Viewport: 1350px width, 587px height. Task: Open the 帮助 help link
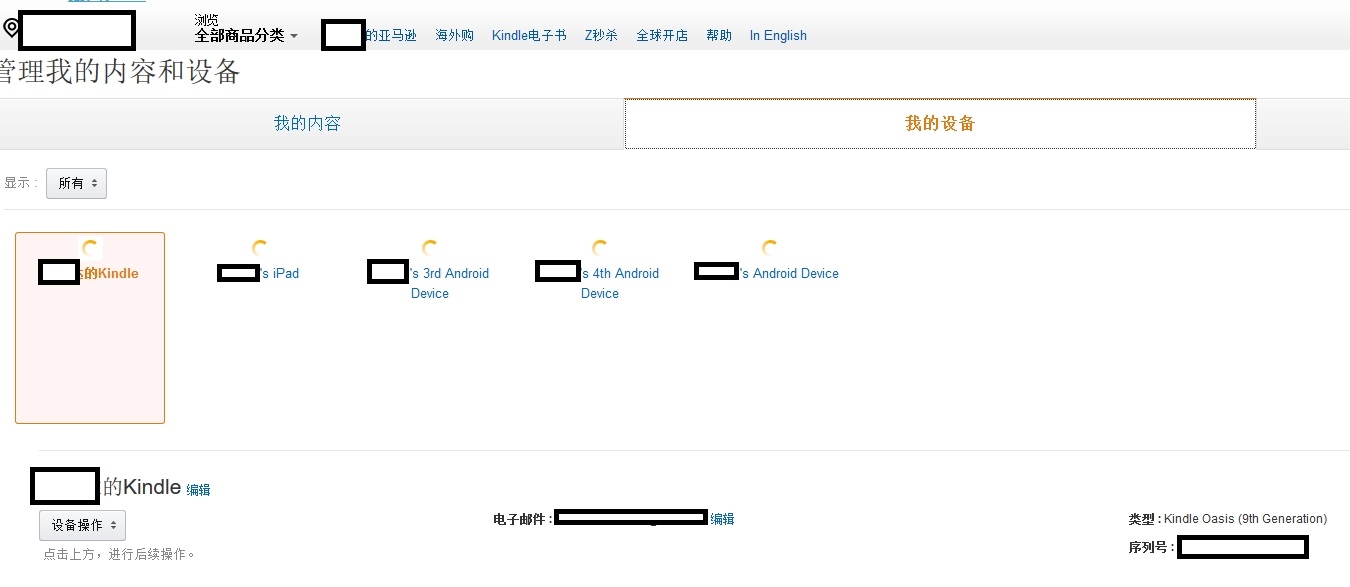718,35
